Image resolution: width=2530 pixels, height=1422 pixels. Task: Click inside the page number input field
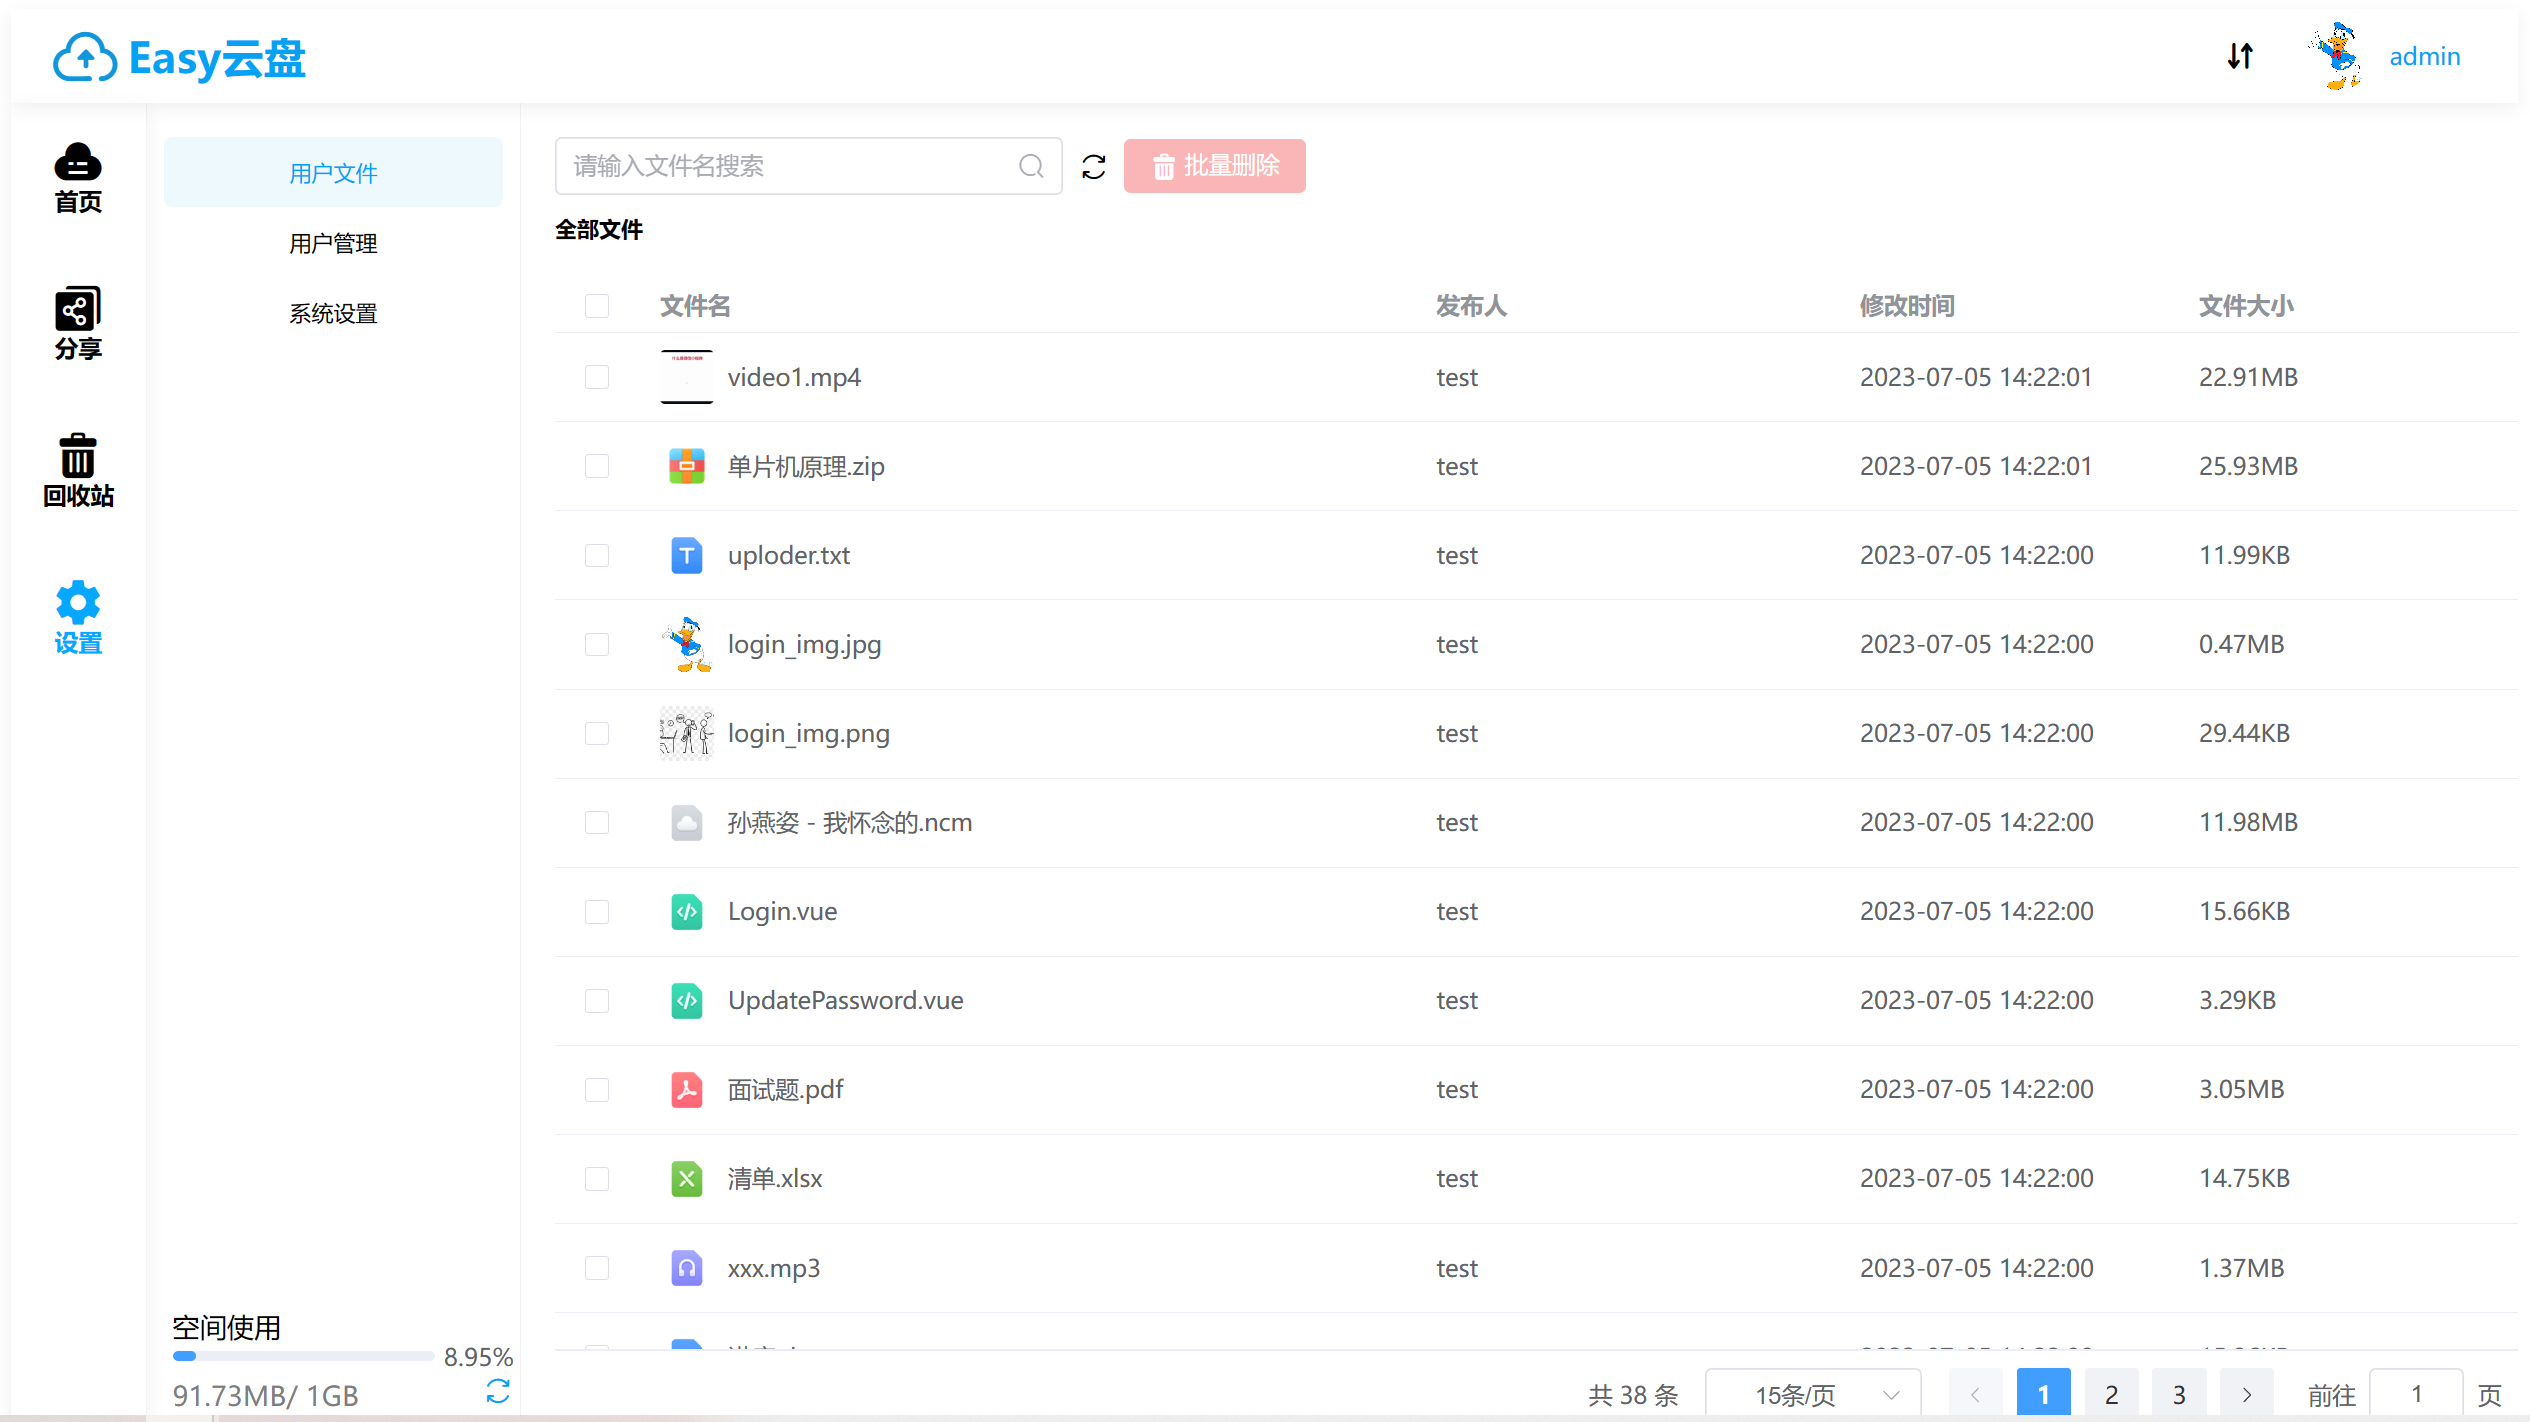coord(2417,1393)
